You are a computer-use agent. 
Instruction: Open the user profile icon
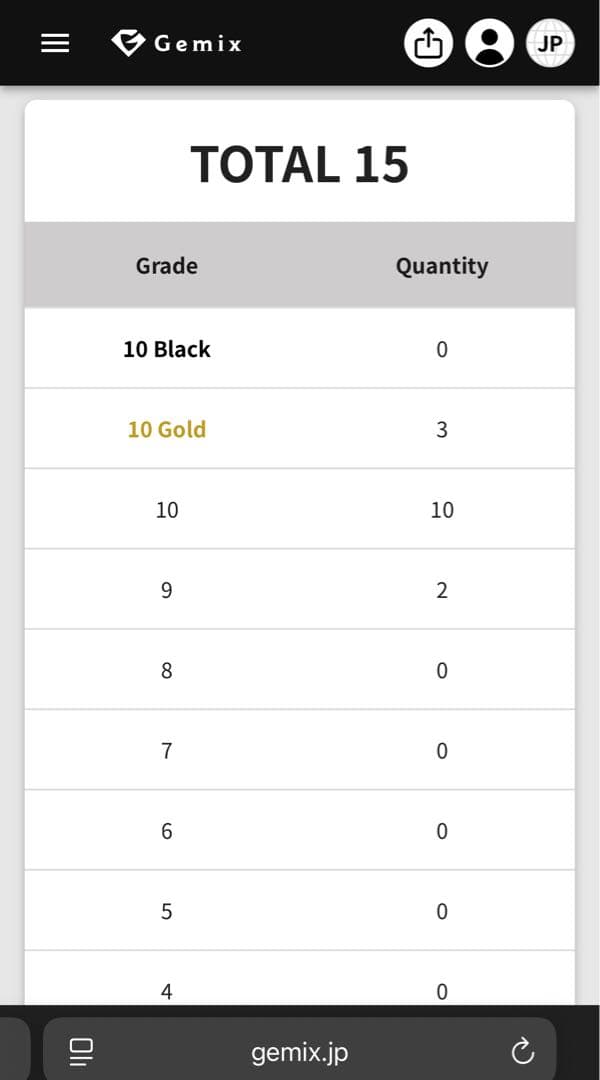pyautogui.click(x=489, y=43)
